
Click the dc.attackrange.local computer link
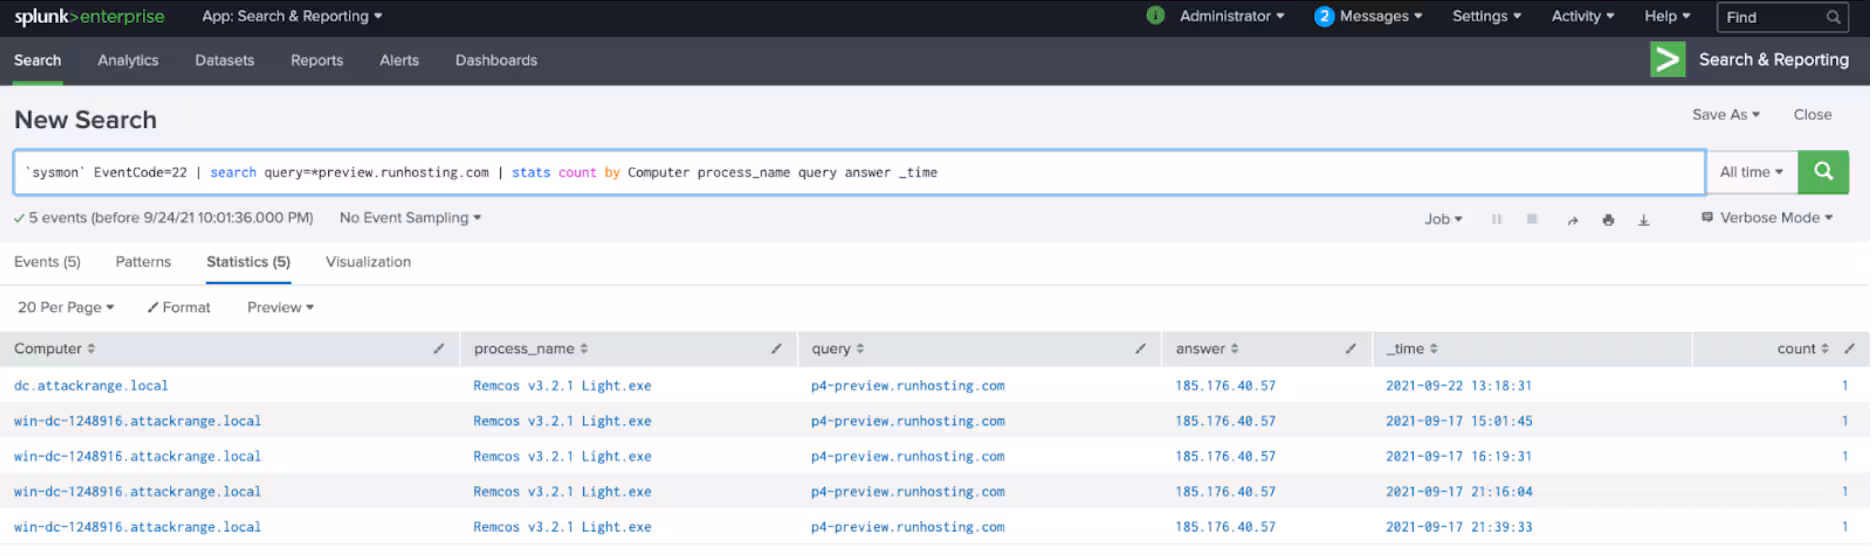click(x=91, y=386)
